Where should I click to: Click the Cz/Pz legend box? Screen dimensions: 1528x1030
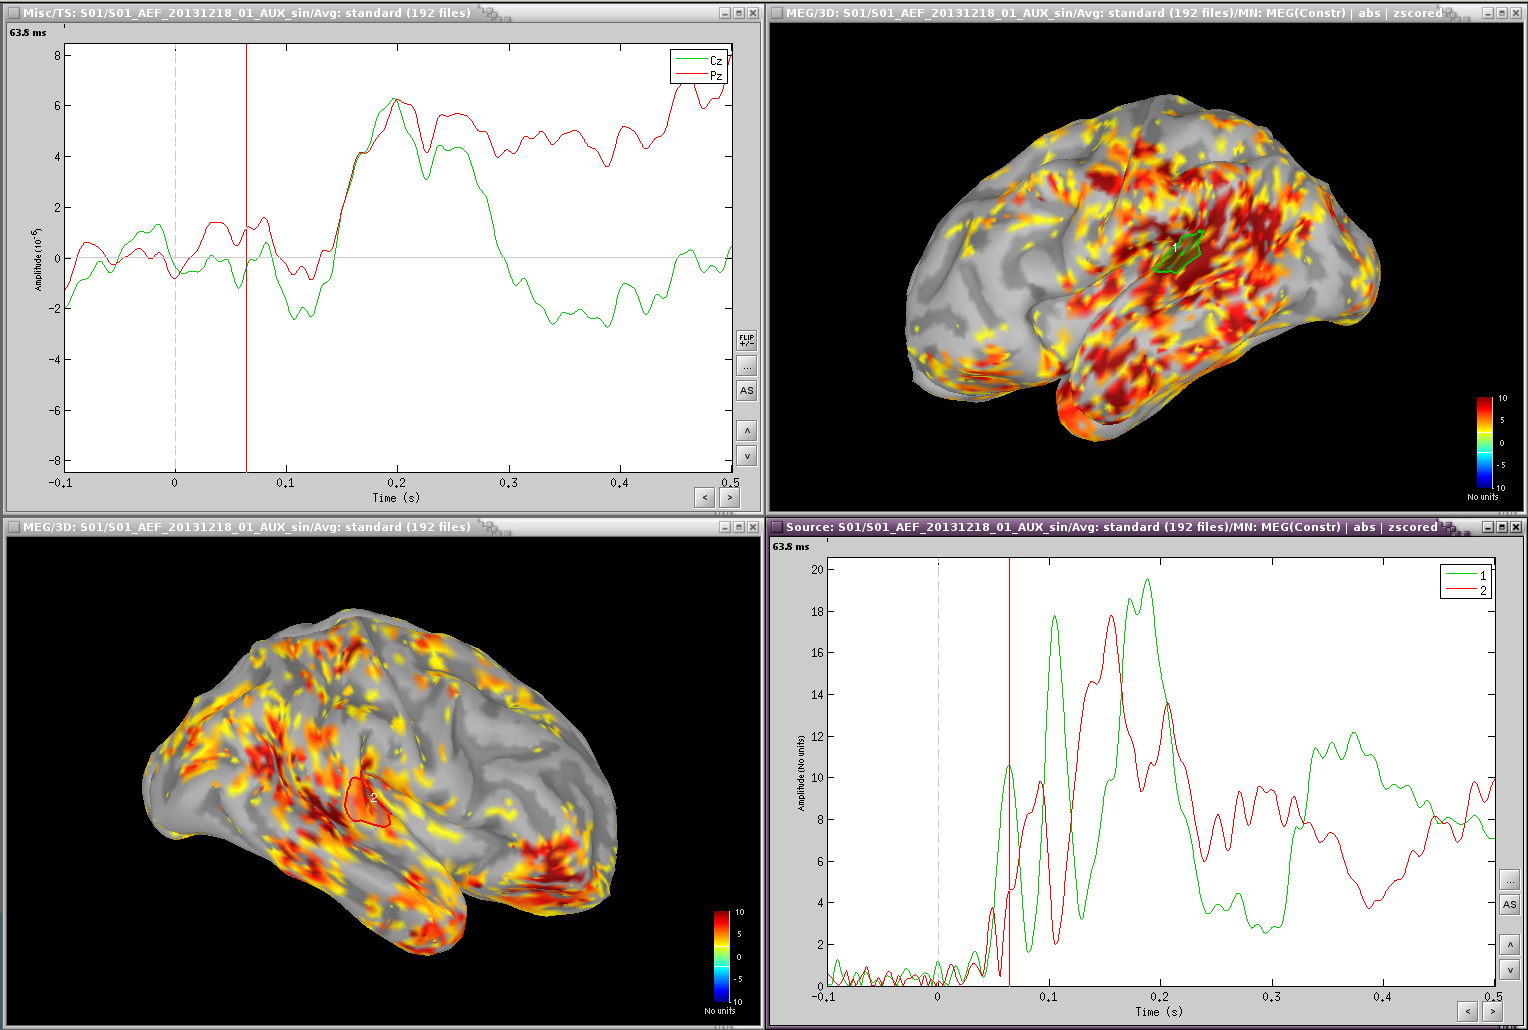(698, 67)
